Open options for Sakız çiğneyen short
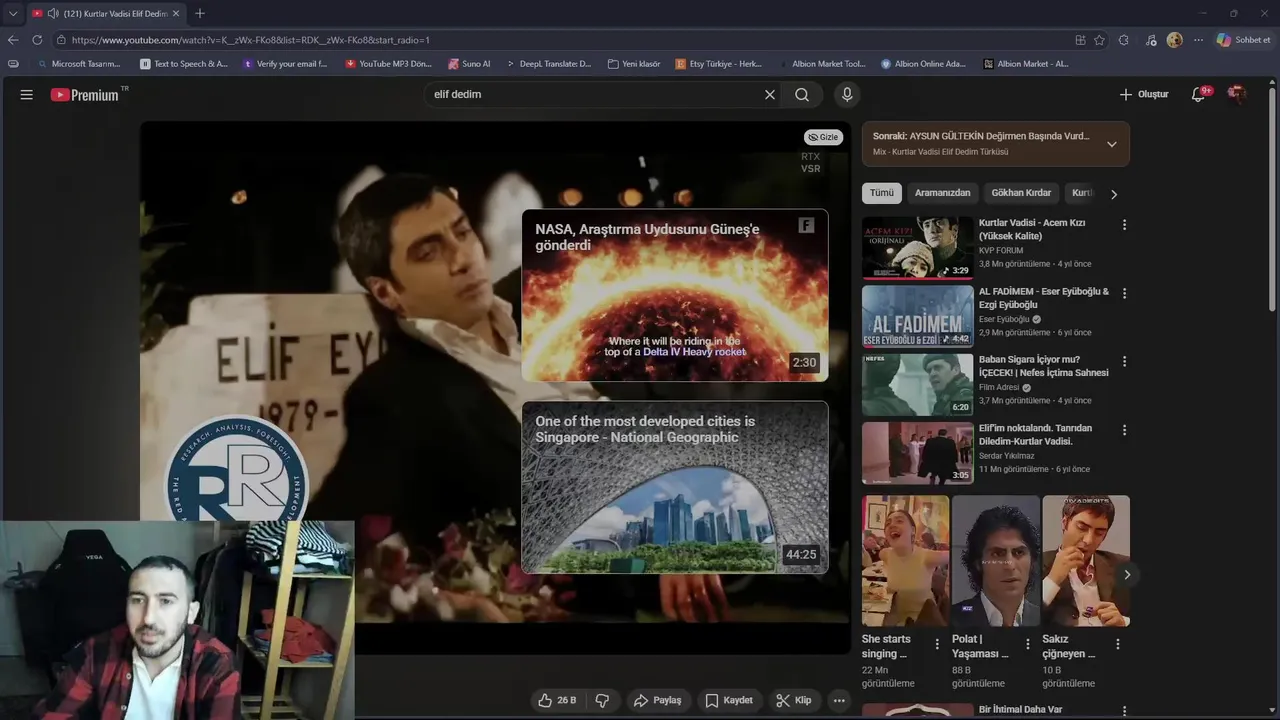1280x720 pixels. click(1118, 644)
